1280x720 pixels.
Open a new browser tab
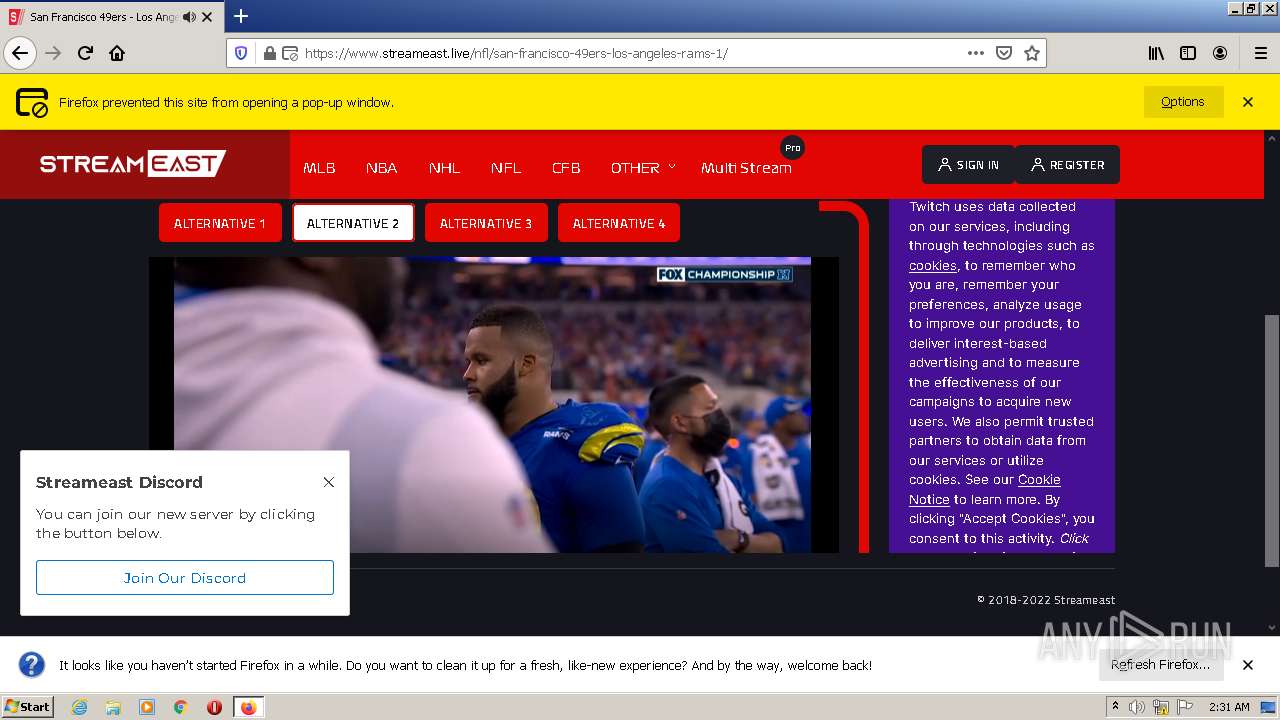coord(241,16)
